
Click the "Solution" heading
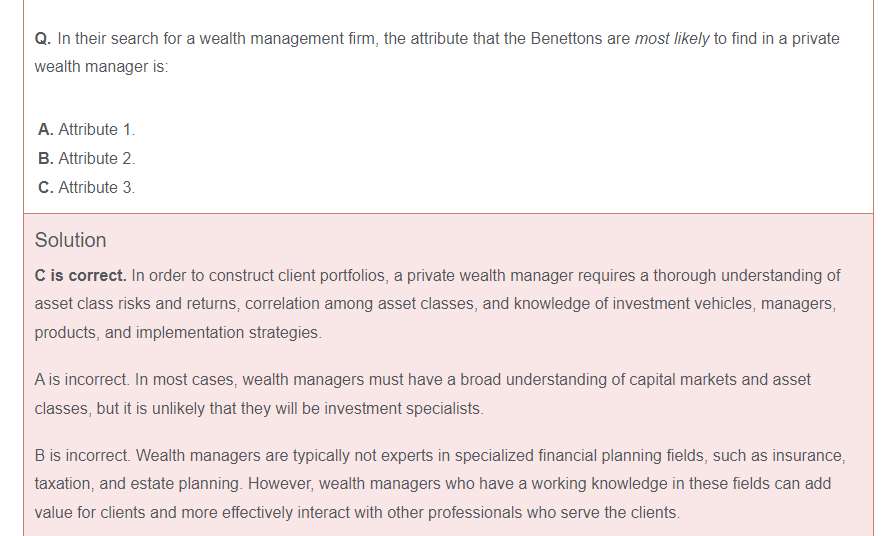(x=70, y=240)
